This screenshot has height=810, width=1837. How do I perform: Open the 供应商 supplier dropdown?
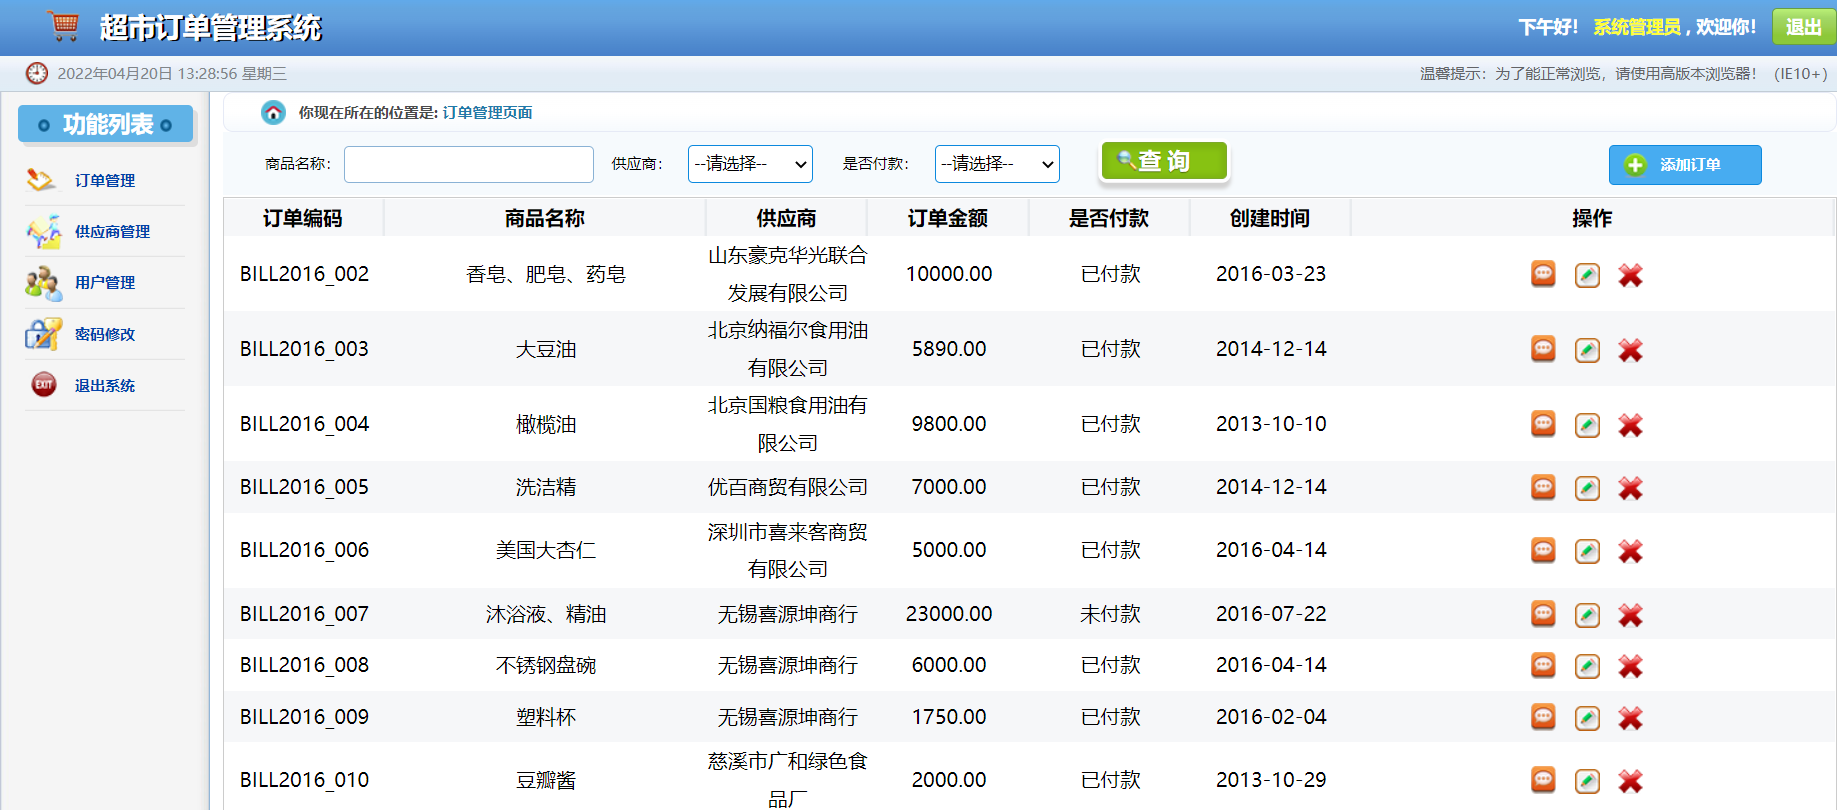click(750, 164)
